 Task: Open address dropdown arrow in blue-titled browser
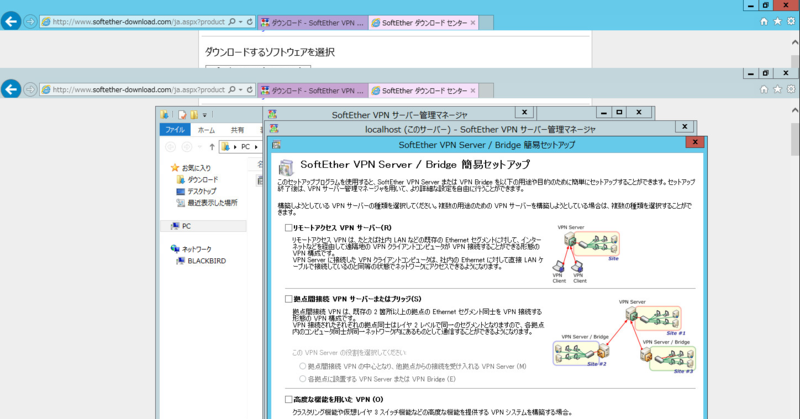(240, 22)
